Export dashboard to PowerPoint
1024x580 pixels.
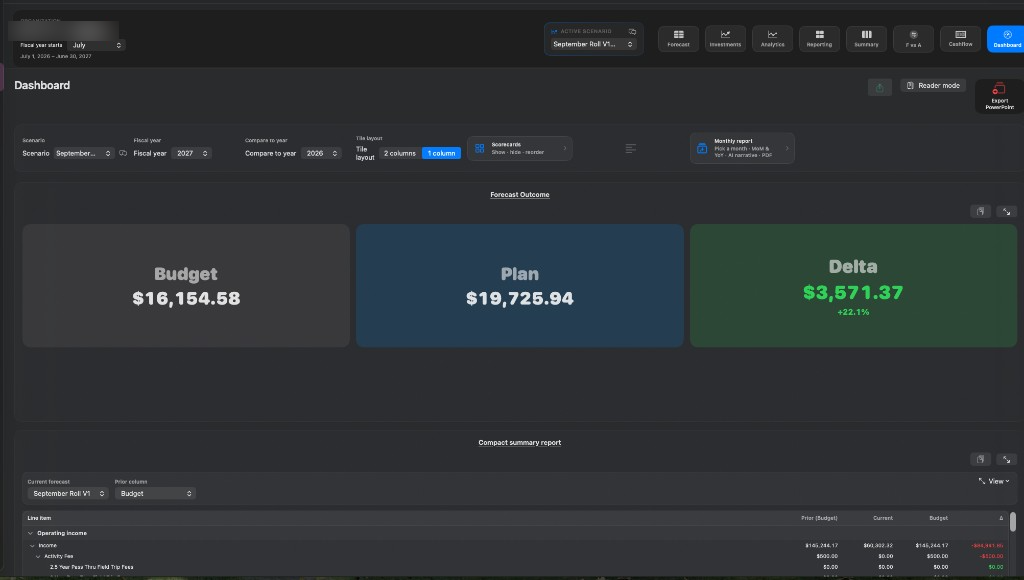[999, 96]
